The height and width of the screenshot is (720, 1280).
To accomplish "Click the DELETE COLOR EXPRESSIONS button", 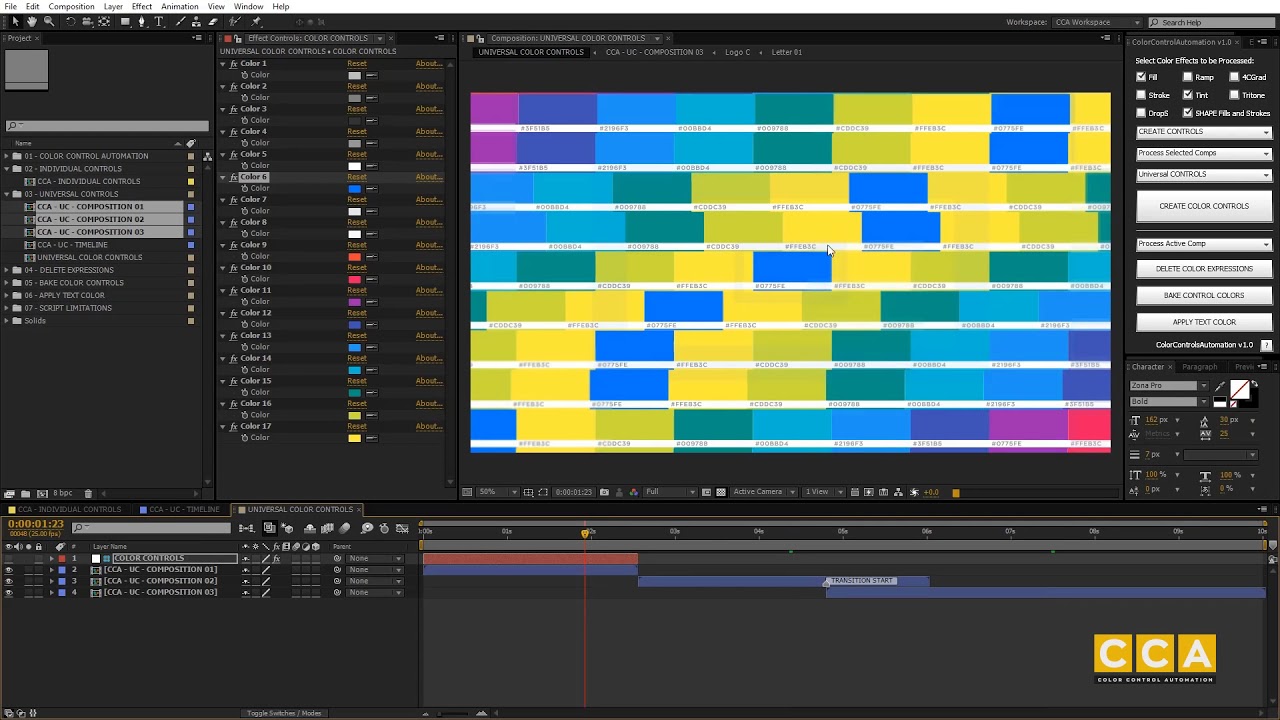I will [x=1204, y=268].
